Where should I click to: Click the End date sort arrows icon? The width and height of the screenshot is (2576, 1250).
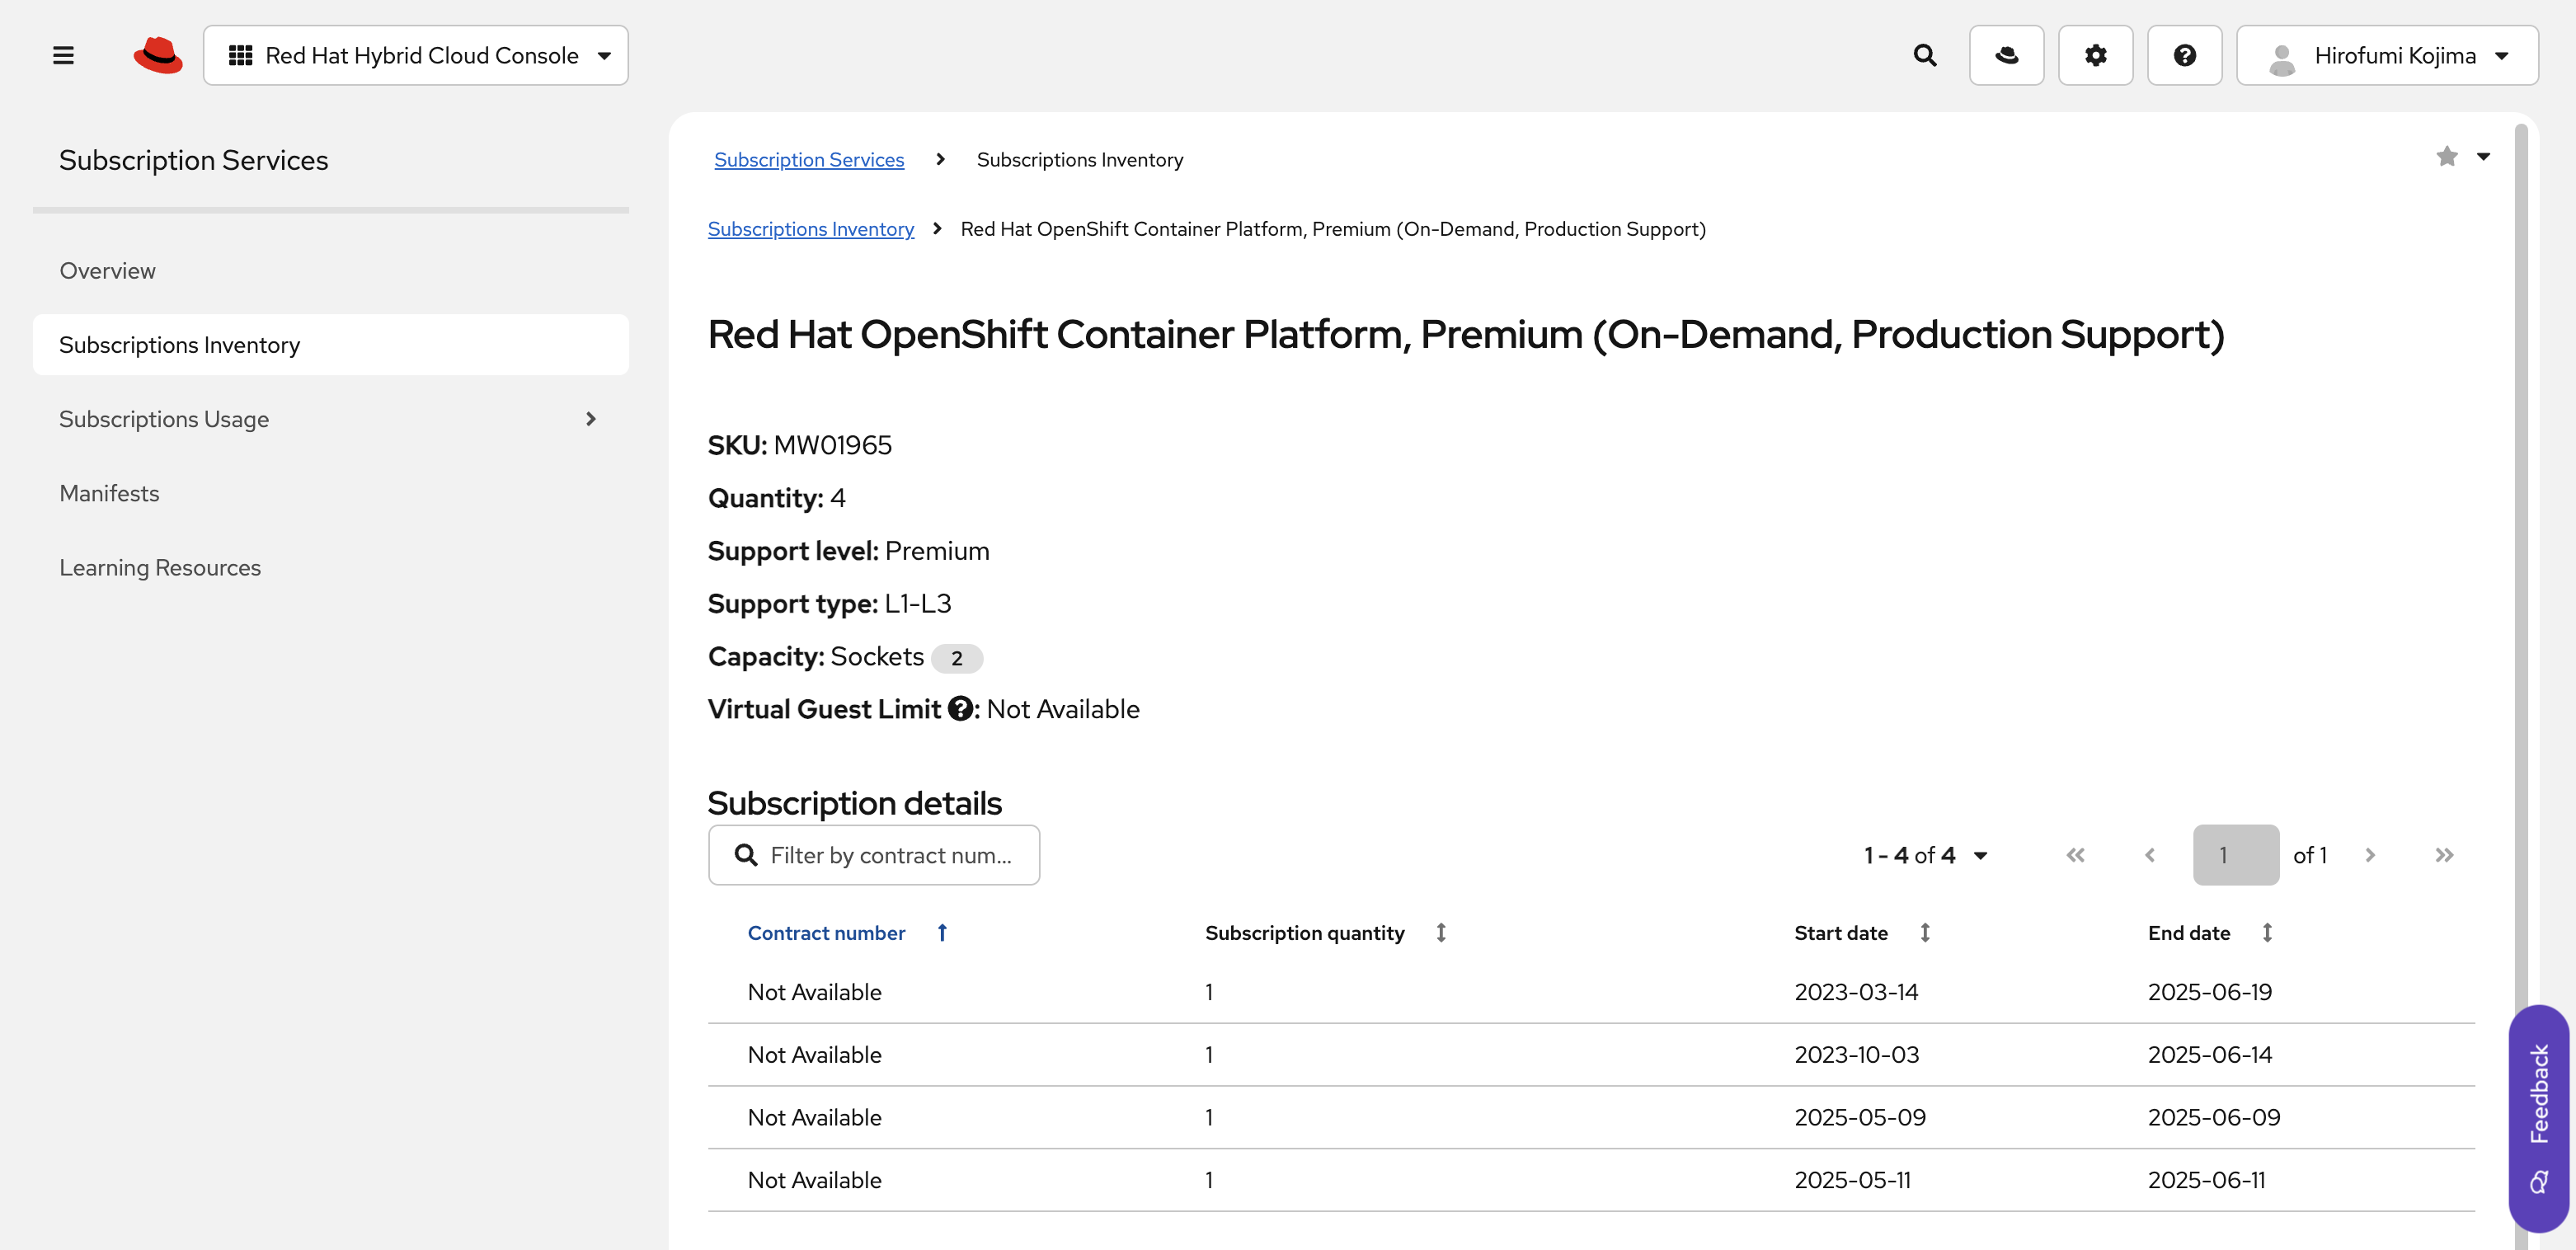pos(2266,933)
